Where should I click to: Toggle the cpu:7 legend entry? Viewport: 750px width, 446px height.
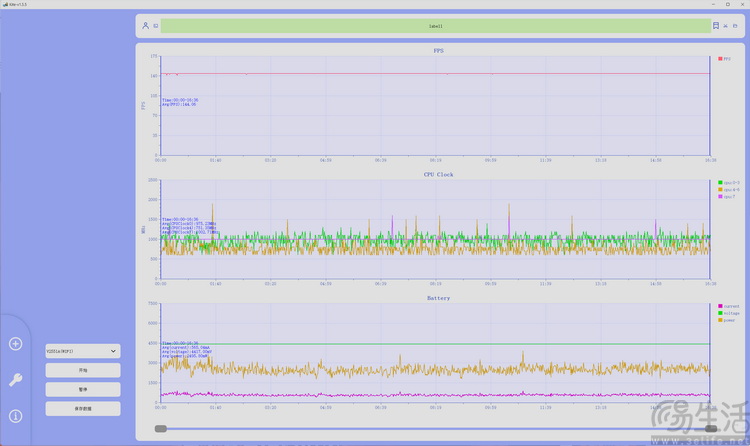(x=727, y=196)
